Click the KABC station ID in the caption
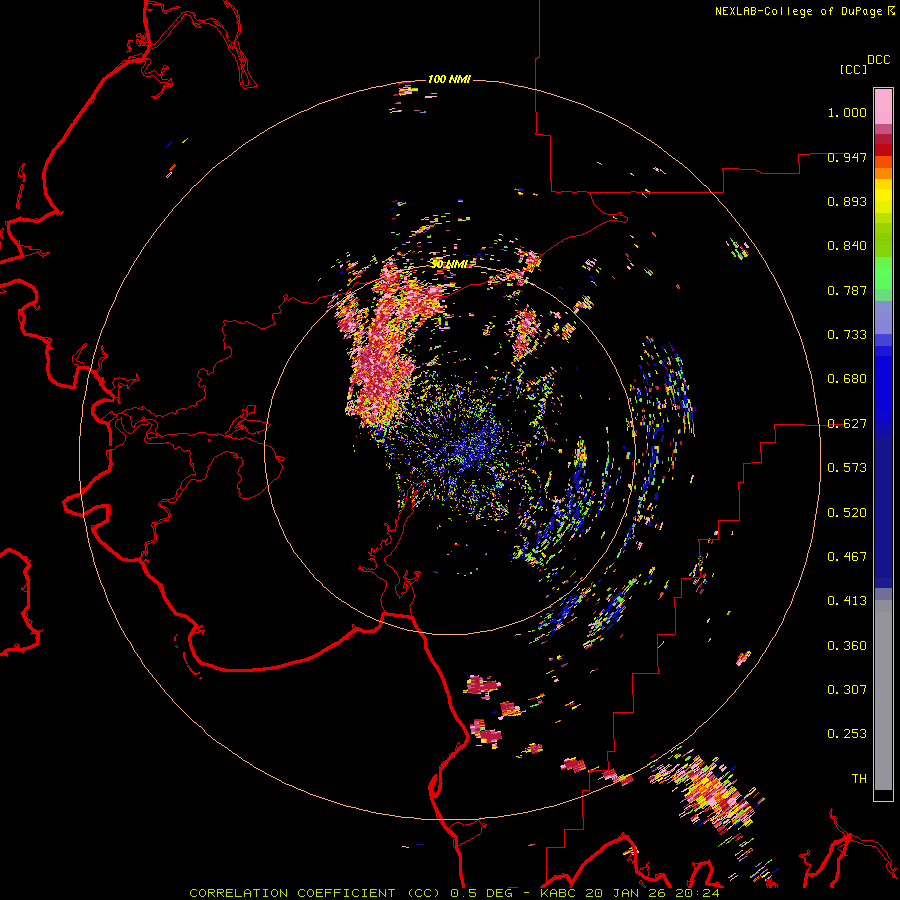This screenshot has height=900, width=900. pos(559,893)
